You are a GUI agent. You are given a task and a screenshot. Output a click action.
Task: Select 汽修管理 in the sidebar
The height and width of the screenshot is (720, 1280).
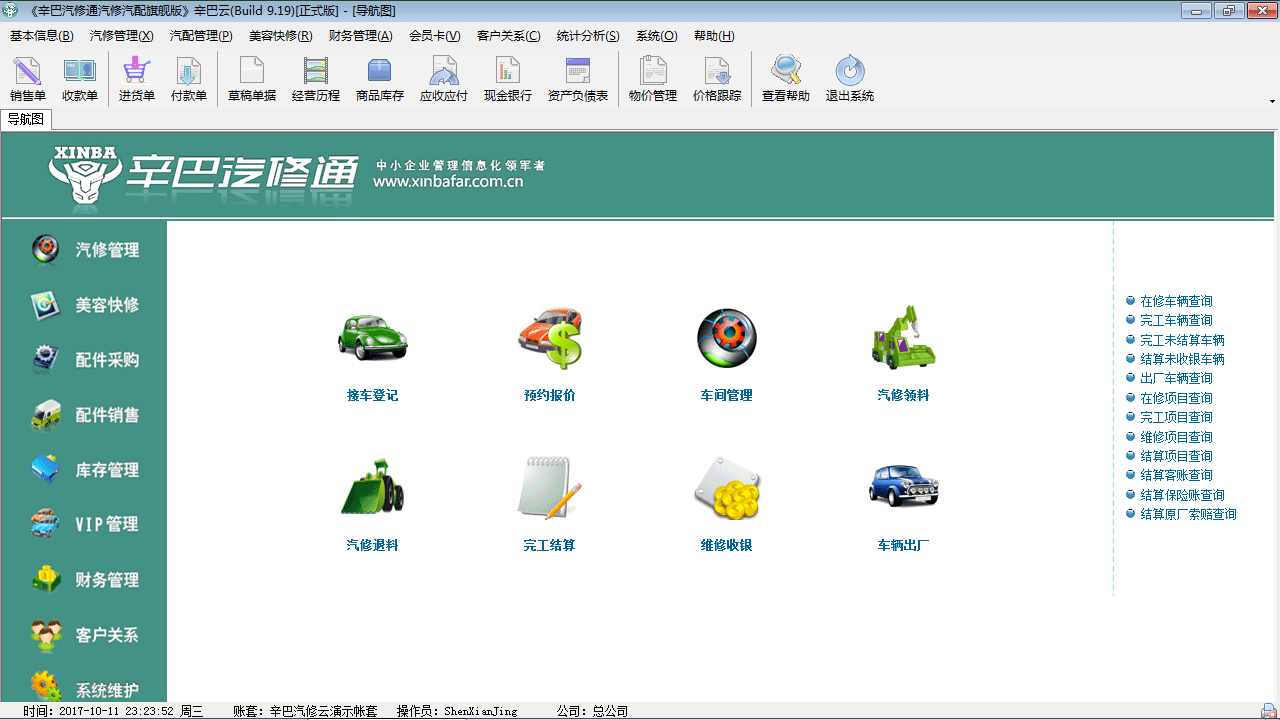(85, 250)
